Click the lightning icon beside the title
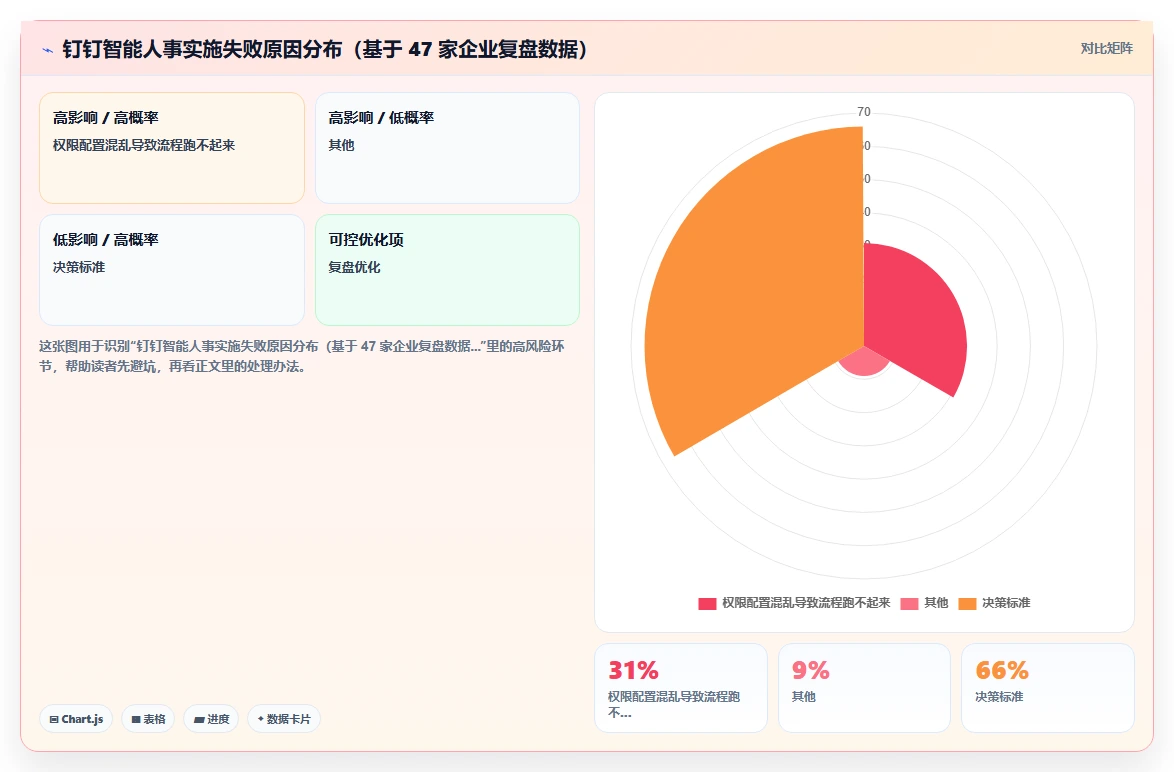Viewport: 1174px width, 772px height. pyautogui.click(x=48, y=50)
